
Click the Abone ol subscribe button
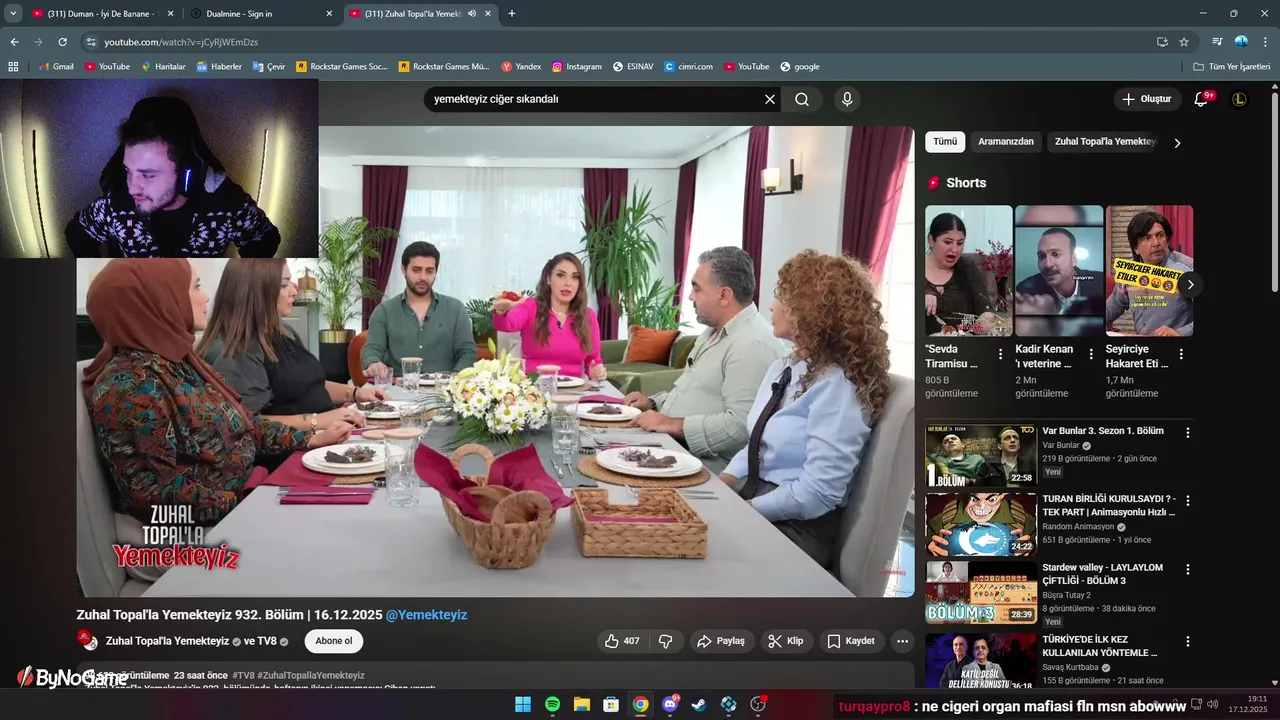(334, 641)
